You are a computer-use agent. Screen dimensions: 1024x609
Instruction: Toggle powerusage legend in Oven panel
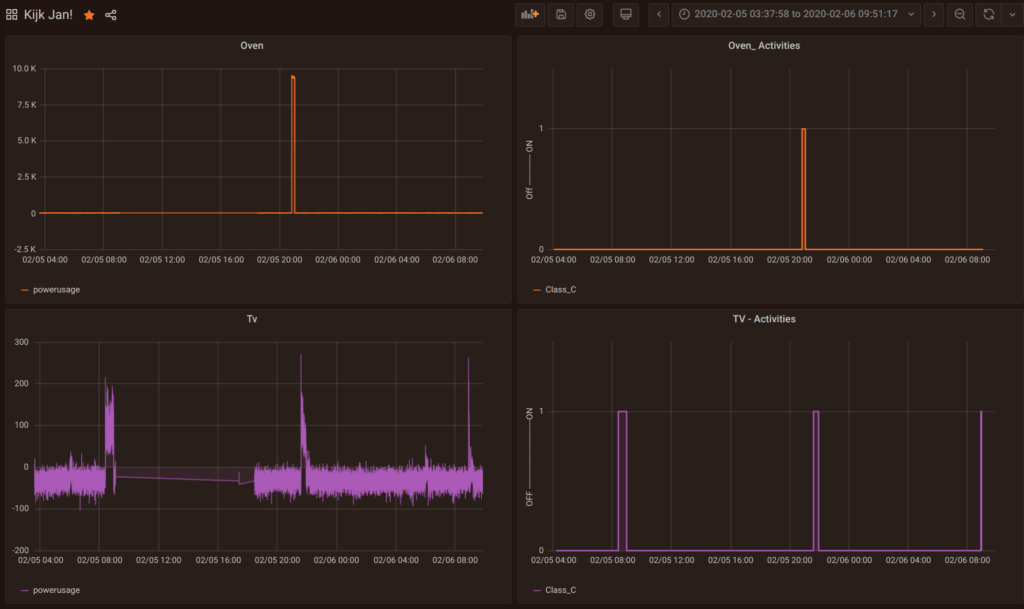tap(56, 290)
